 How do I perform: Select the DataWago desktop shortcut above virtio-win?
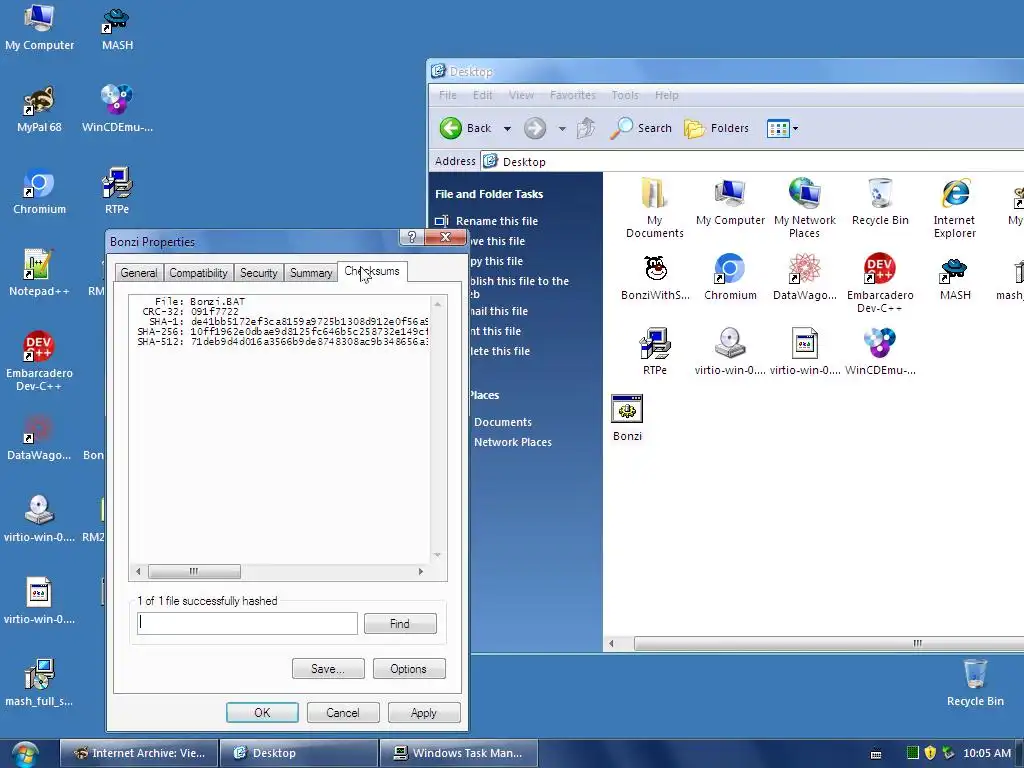click(39, 438)
